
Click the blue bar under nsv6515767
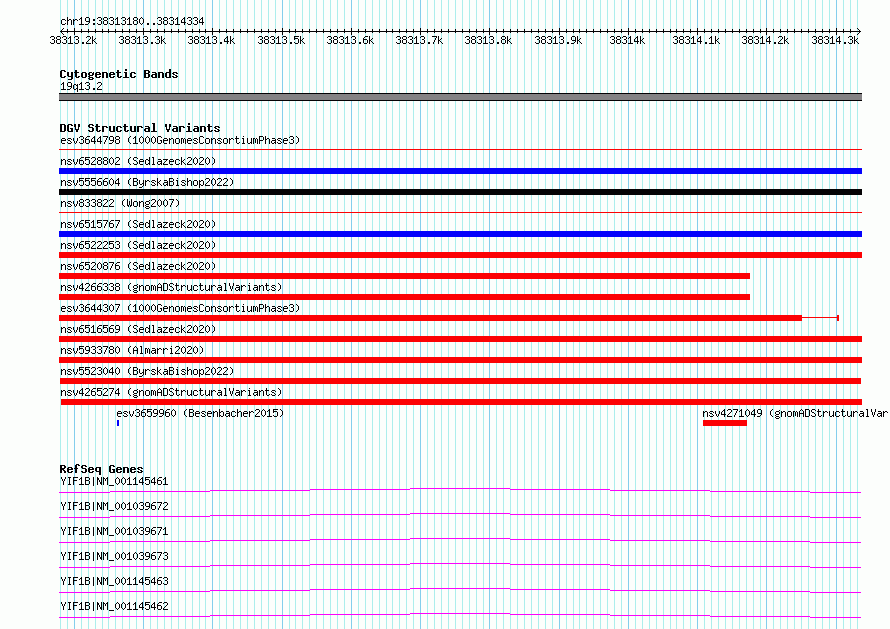(460, 234)
